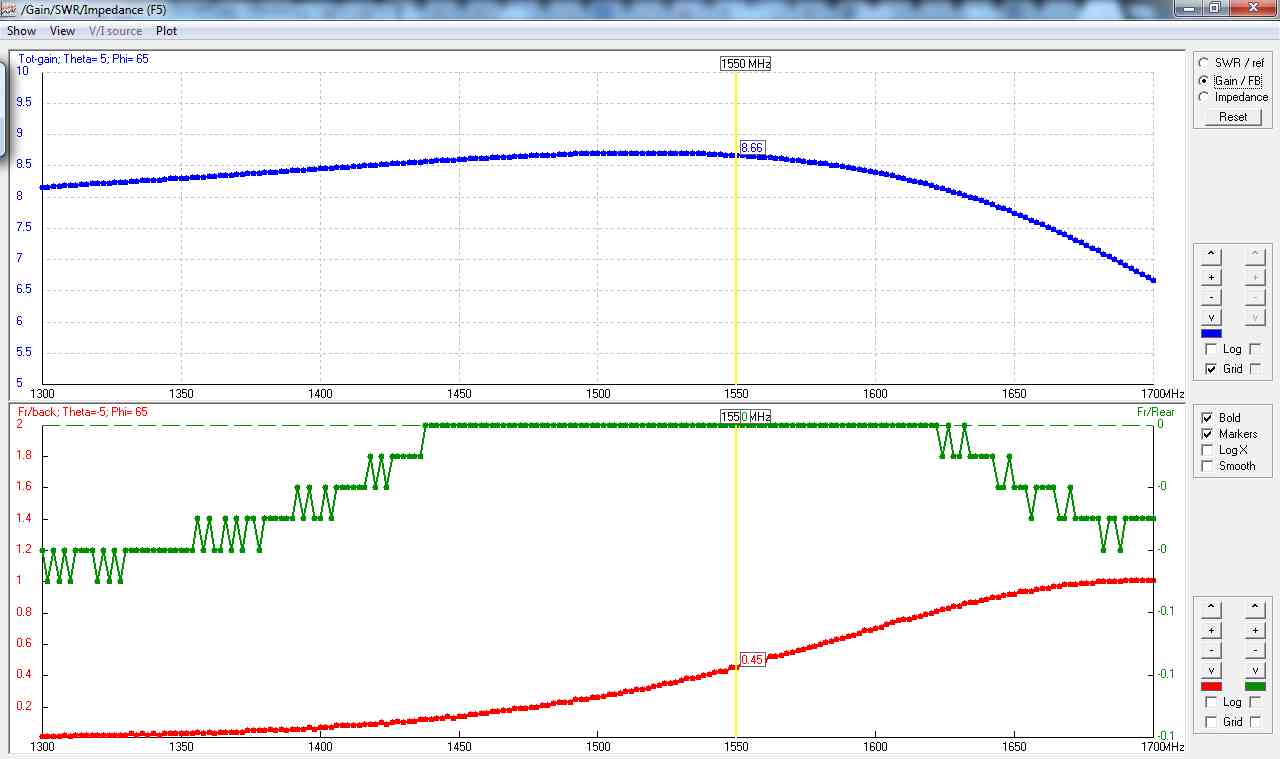Uncheck the Markers checkbox

pyautogui.click(x=1207, y=434)
